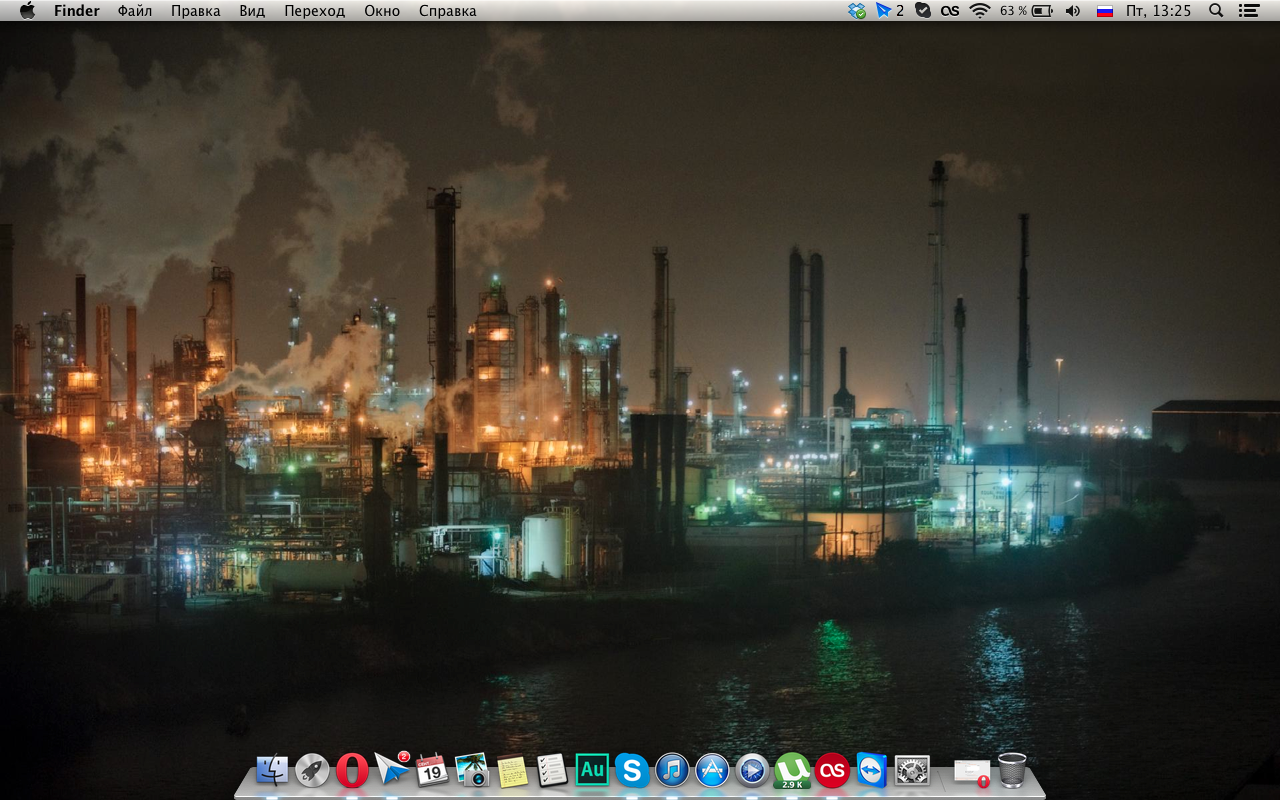Open the Finder application menu
1280x800 pixels.
[x=77, y=11]
